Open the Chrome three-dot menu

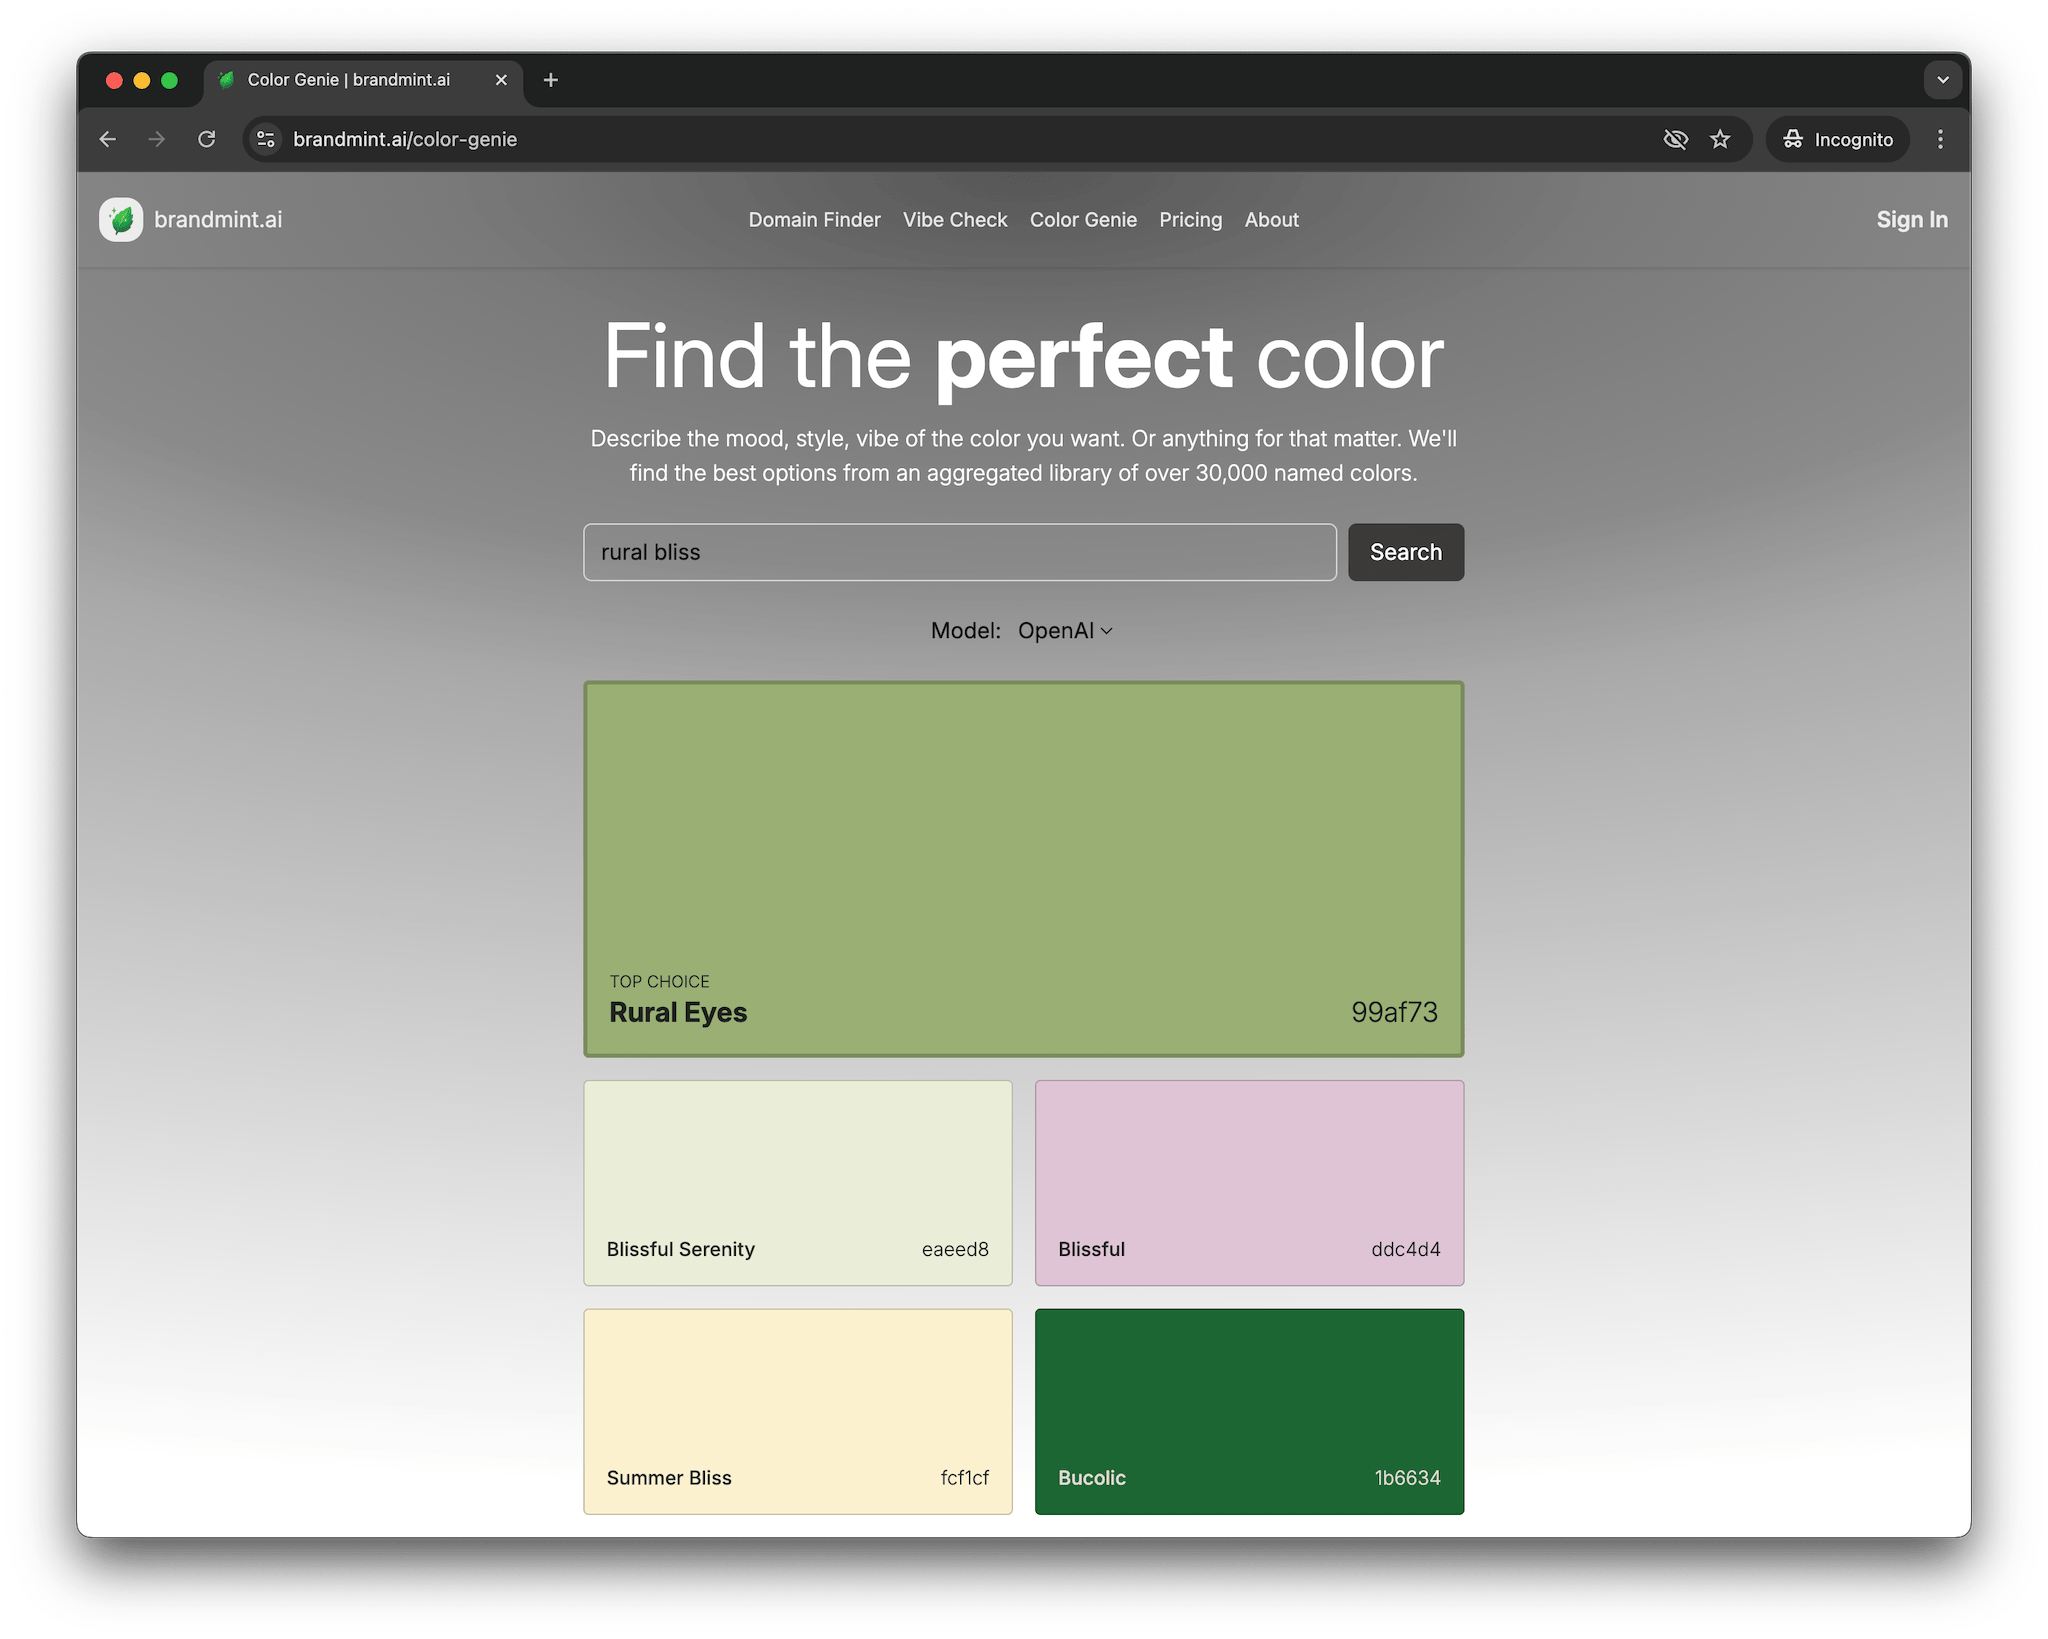[1940, 139]
